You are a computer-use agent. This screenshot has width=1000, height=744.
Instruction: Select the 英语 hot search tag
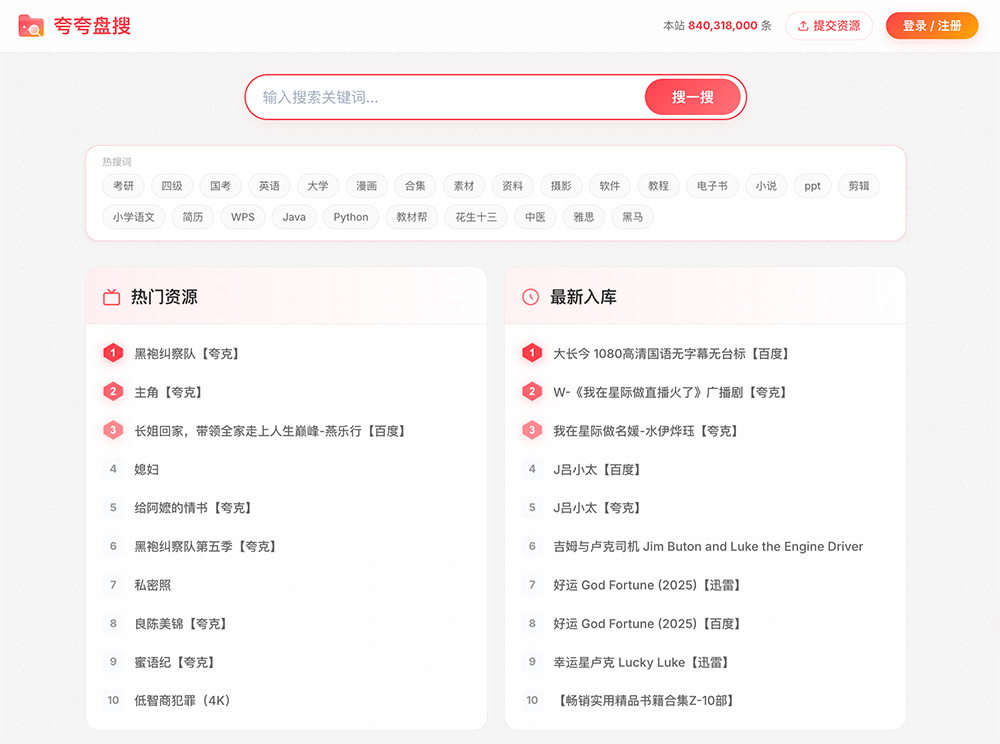coord(269,186)
